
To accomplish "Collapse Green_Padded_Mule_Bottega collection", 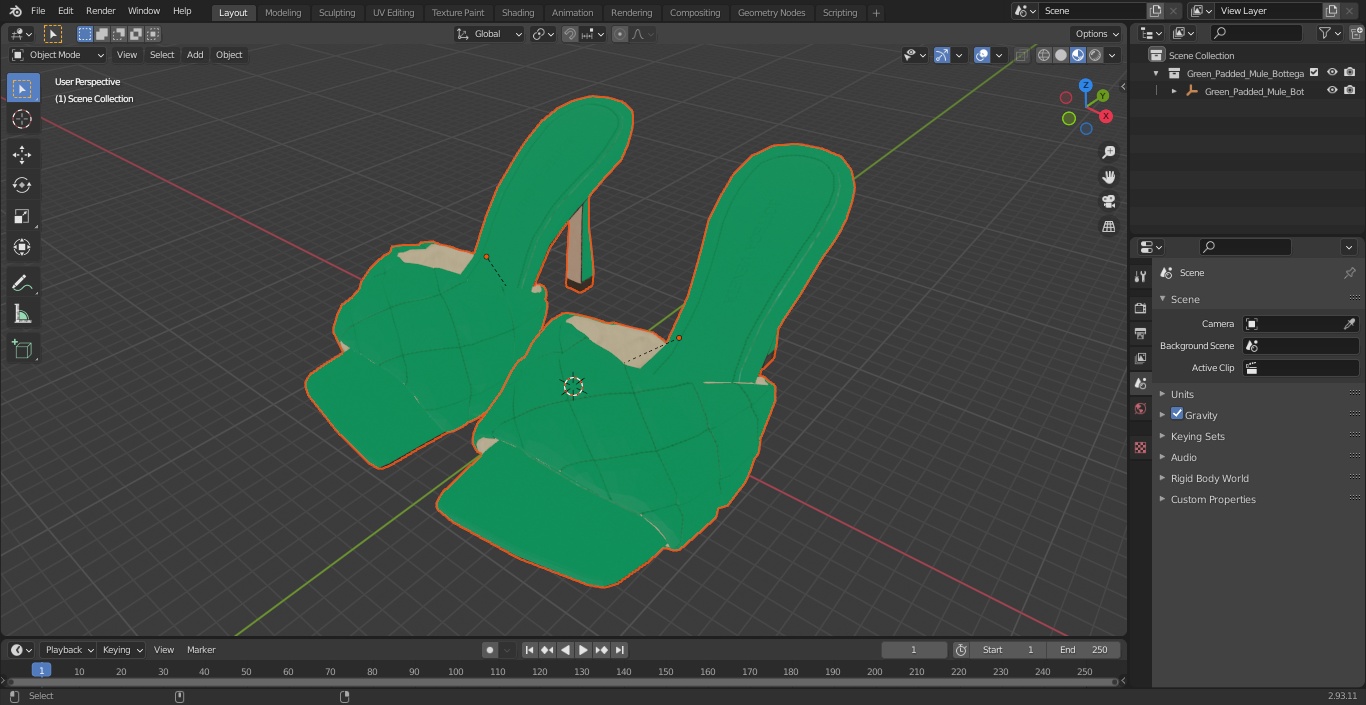I will [x=1156, y=73].
